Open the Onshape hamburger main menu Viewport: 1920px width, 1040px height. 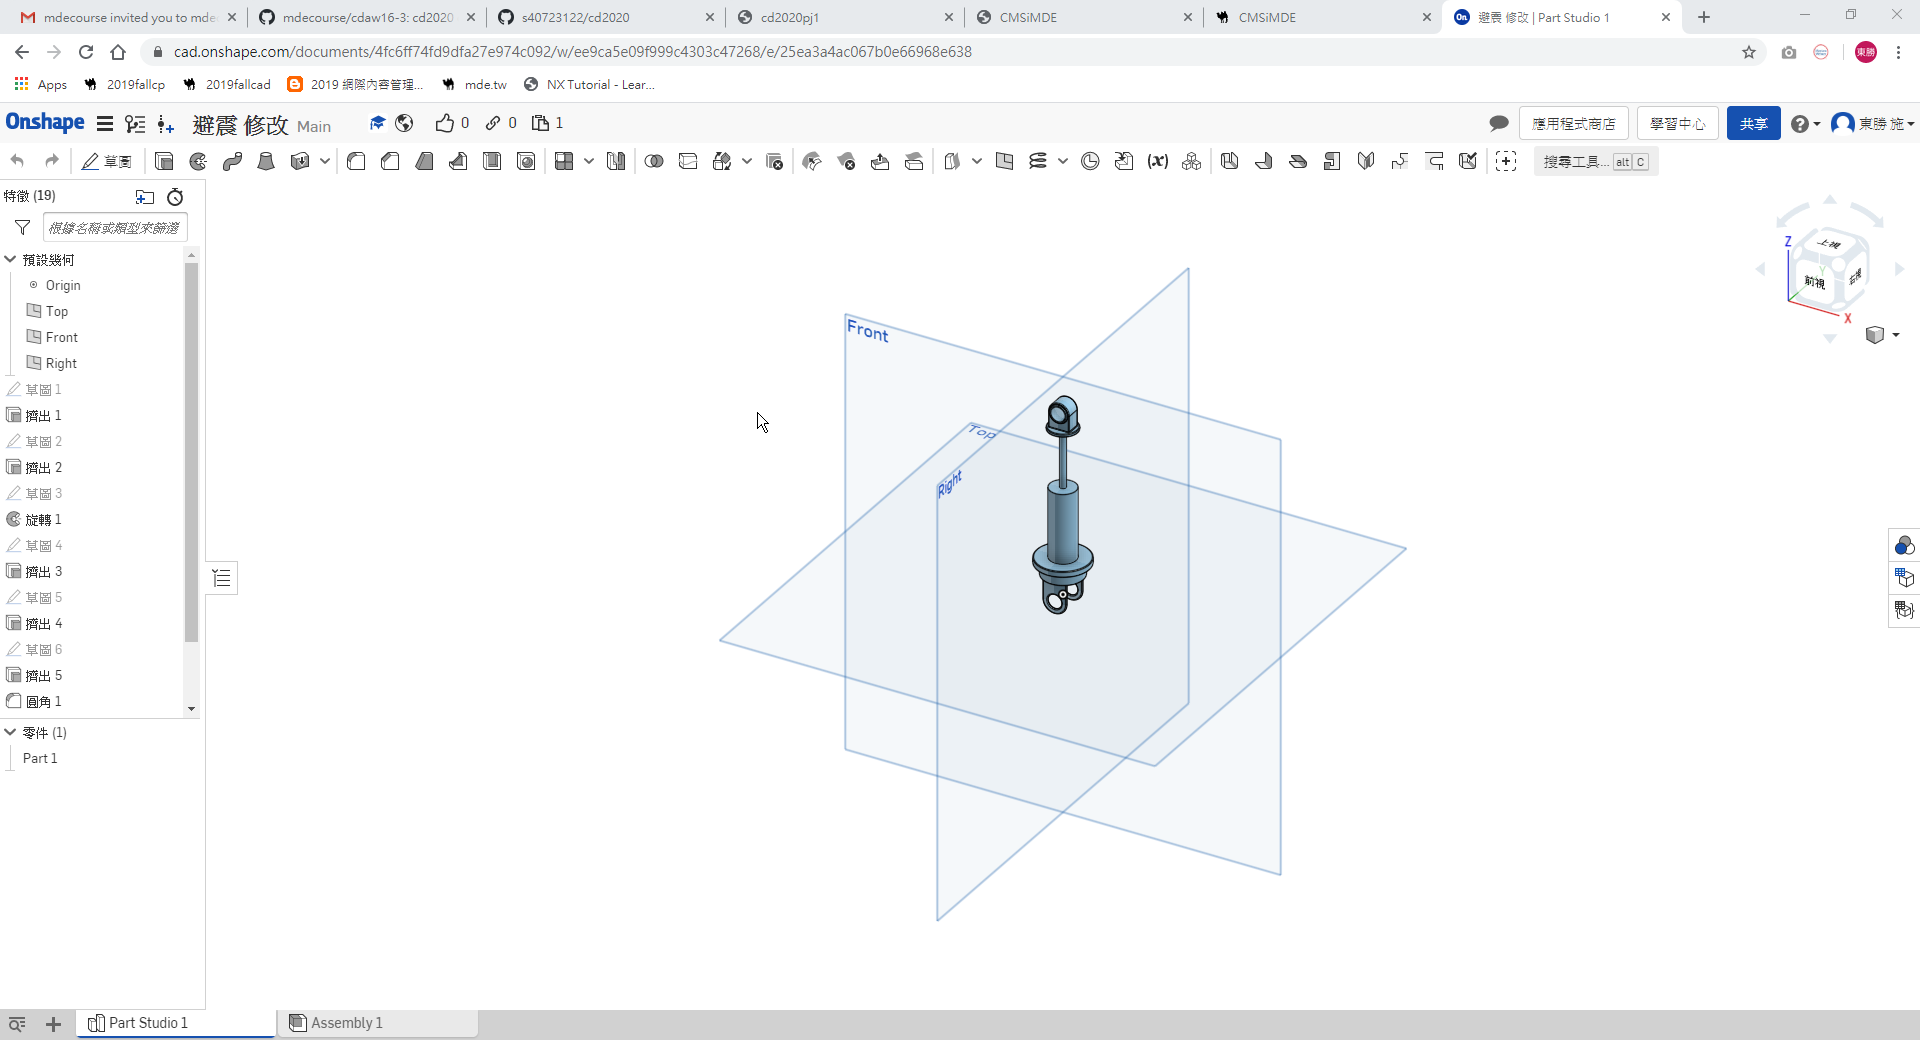click(104, 123)
